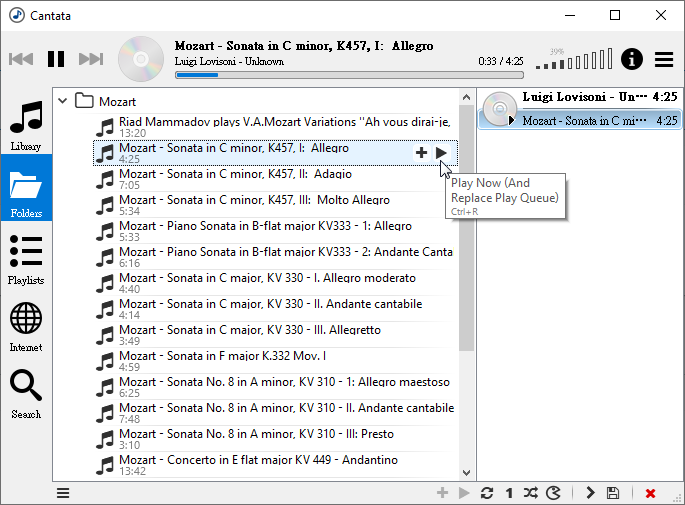Select Sonata No. 8 KV 310 - III: Presto

pos(275,439)
